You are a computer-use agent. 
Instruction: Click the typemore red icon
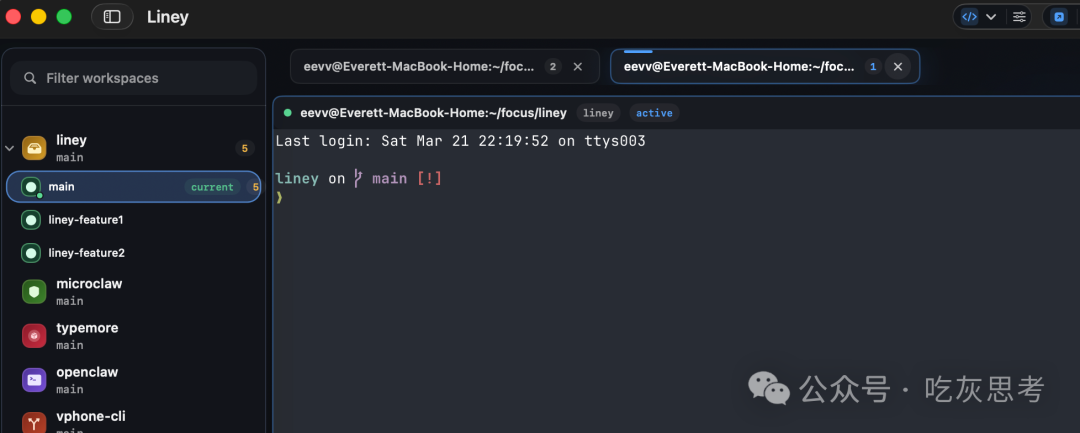coord(34,336)
